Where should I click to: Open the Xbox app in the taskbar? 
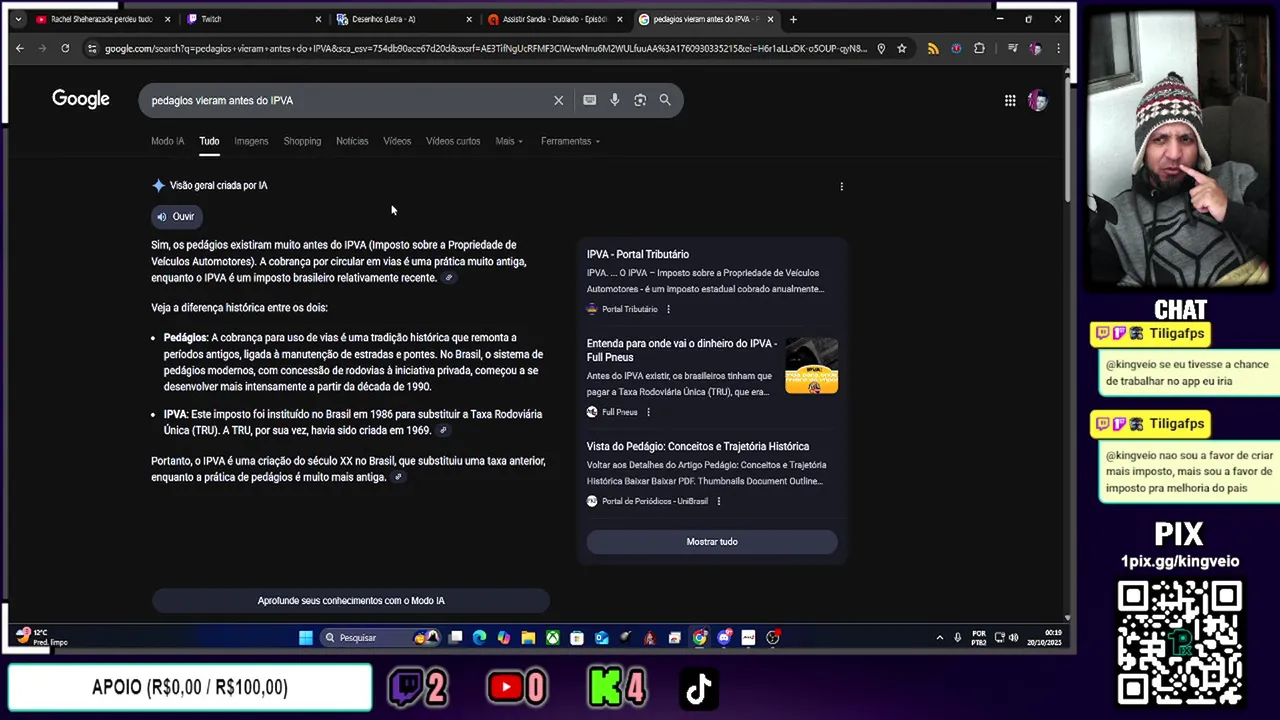552,637
